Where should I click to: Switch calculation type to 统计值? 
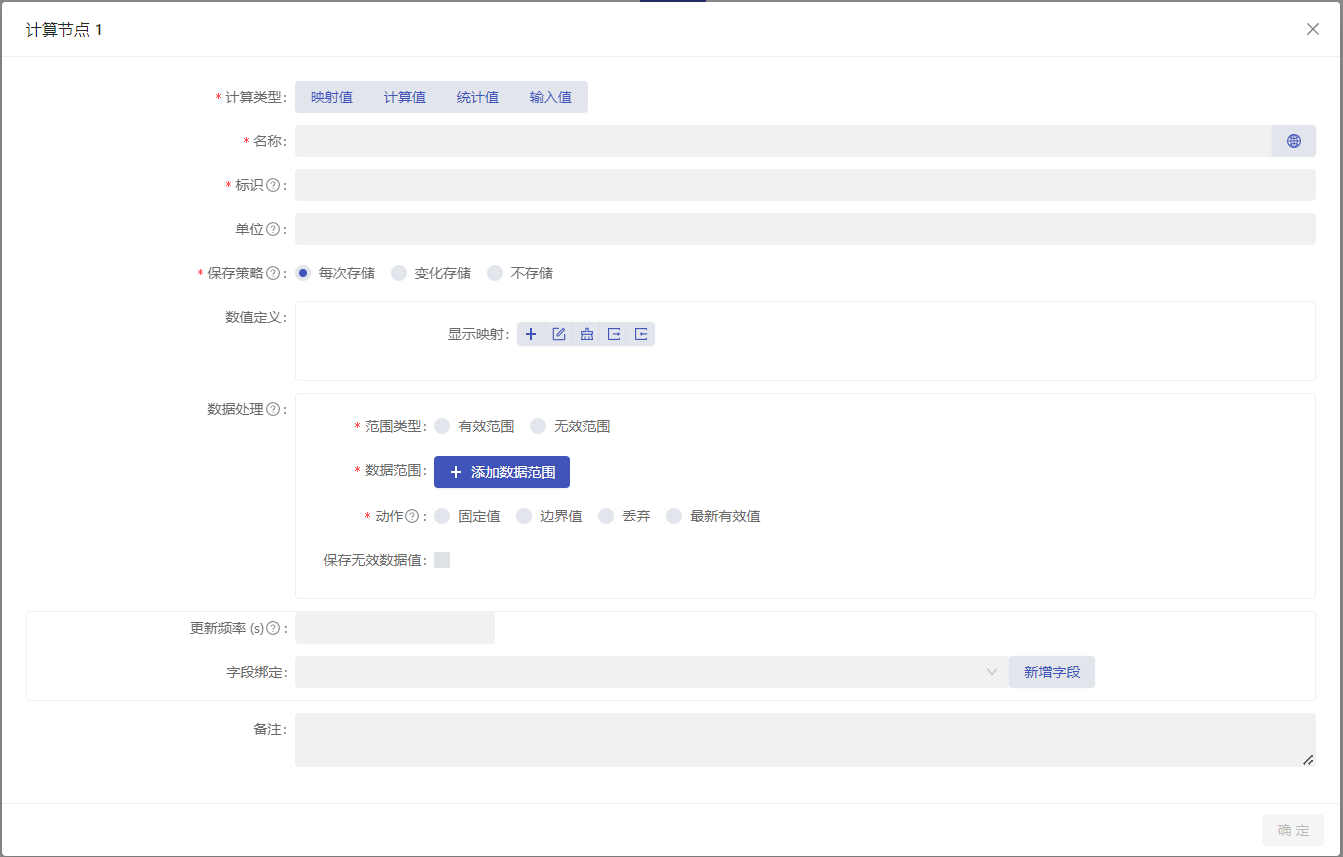(x=478, y=97)
